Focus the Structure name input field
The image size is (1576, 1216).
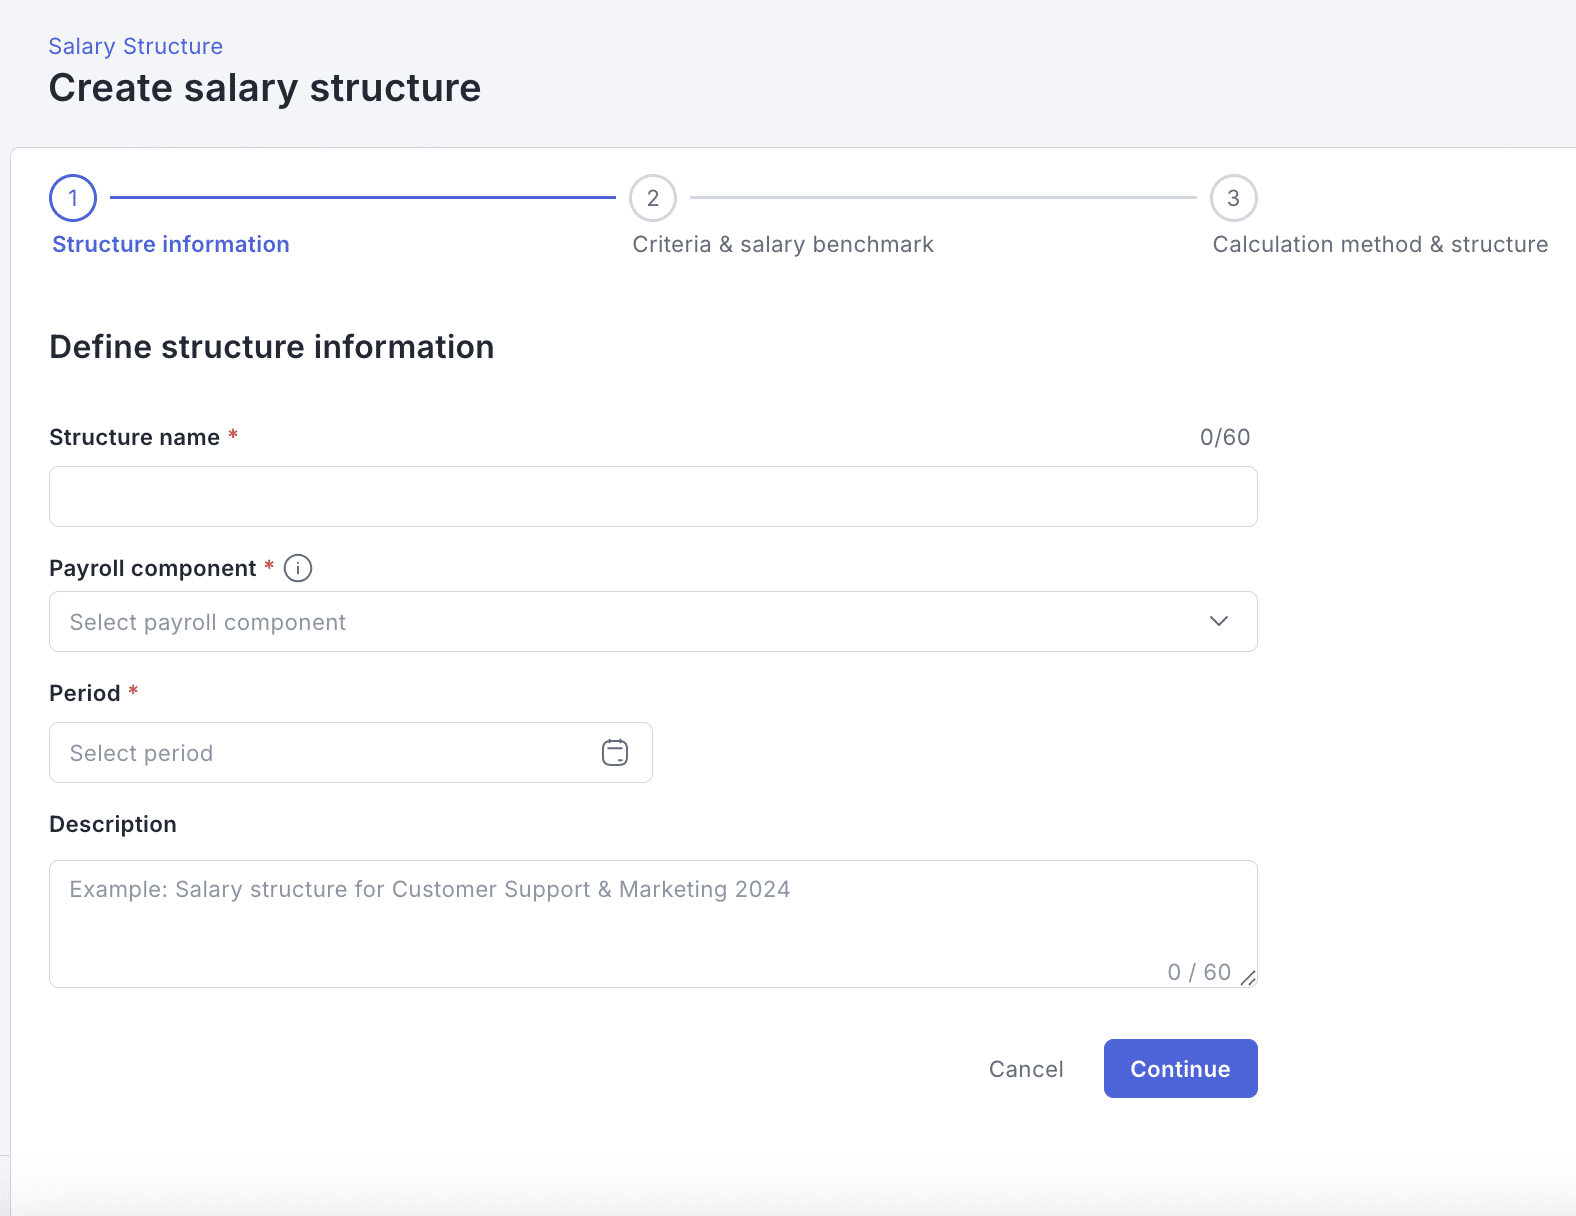tap(652, 496)
